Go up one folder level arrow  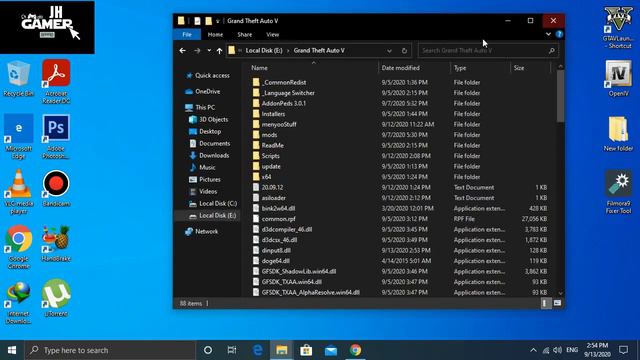click(x=220, y=51)
